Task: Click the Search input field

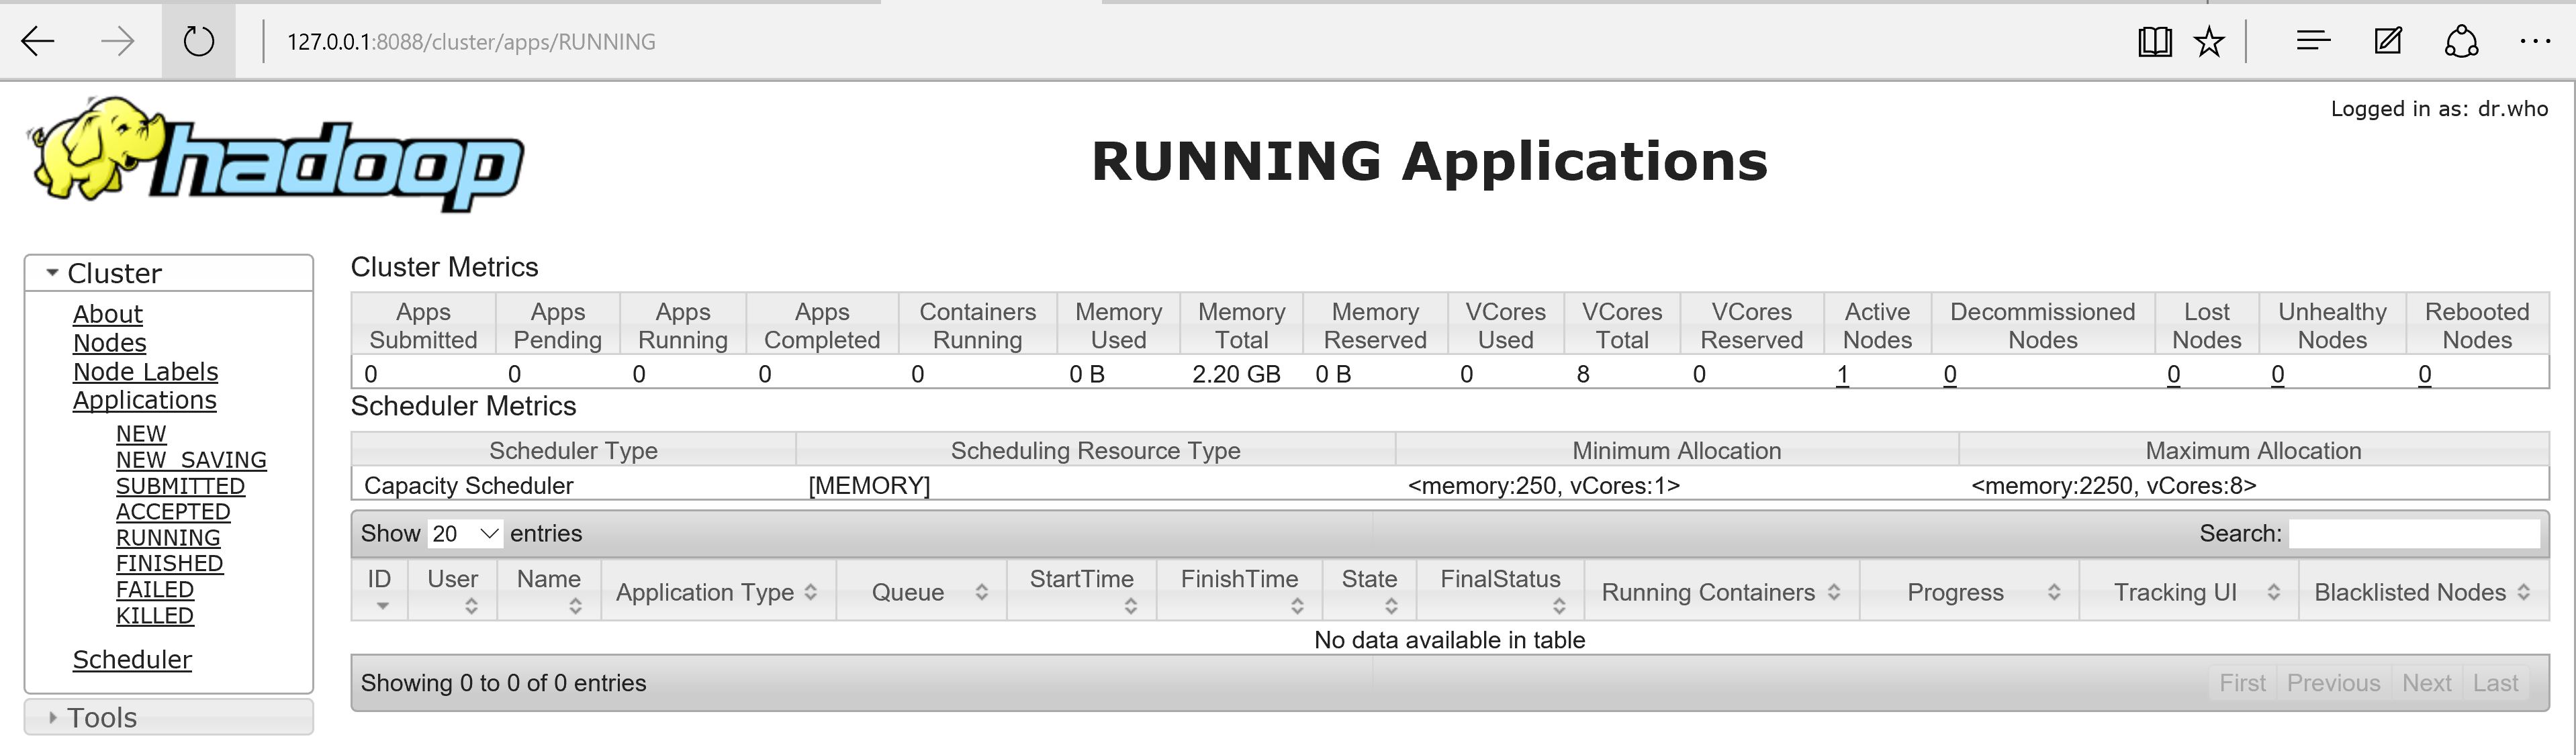Action: point(2413,534)
